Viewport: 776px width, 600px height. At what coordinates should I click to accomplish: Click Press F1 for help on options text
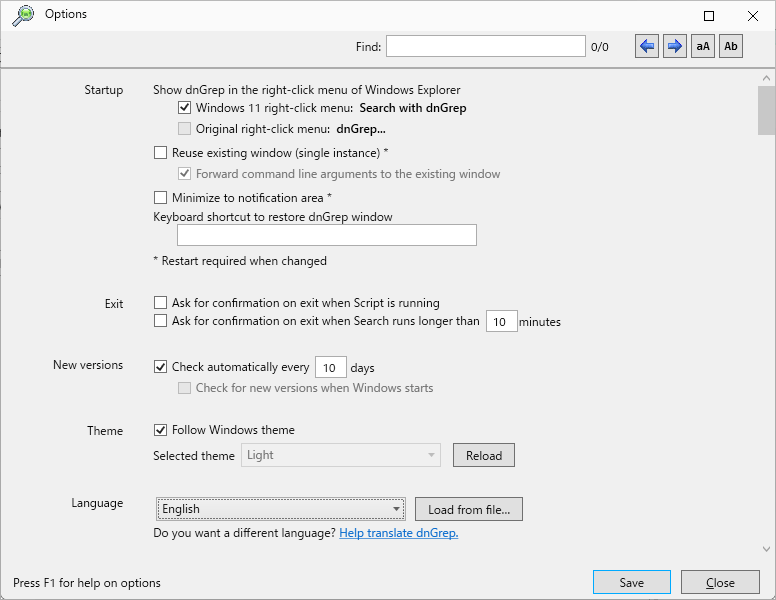click(87, 583)
